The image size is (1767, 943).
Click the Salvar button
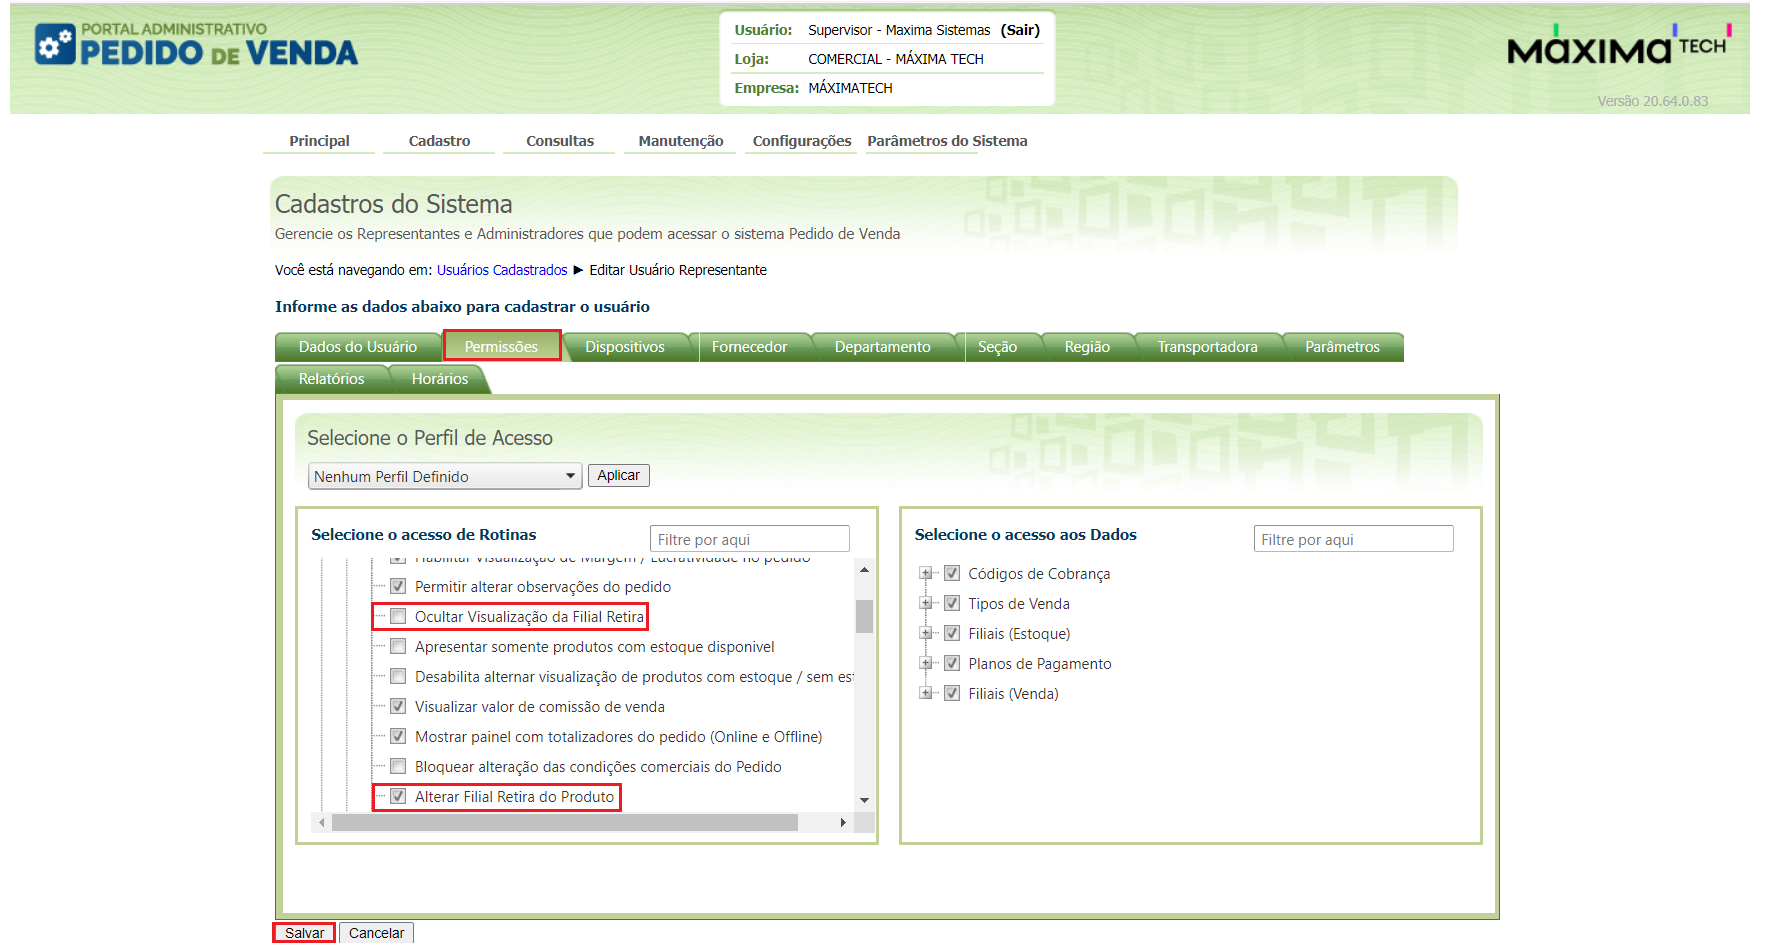pos(304,932)
